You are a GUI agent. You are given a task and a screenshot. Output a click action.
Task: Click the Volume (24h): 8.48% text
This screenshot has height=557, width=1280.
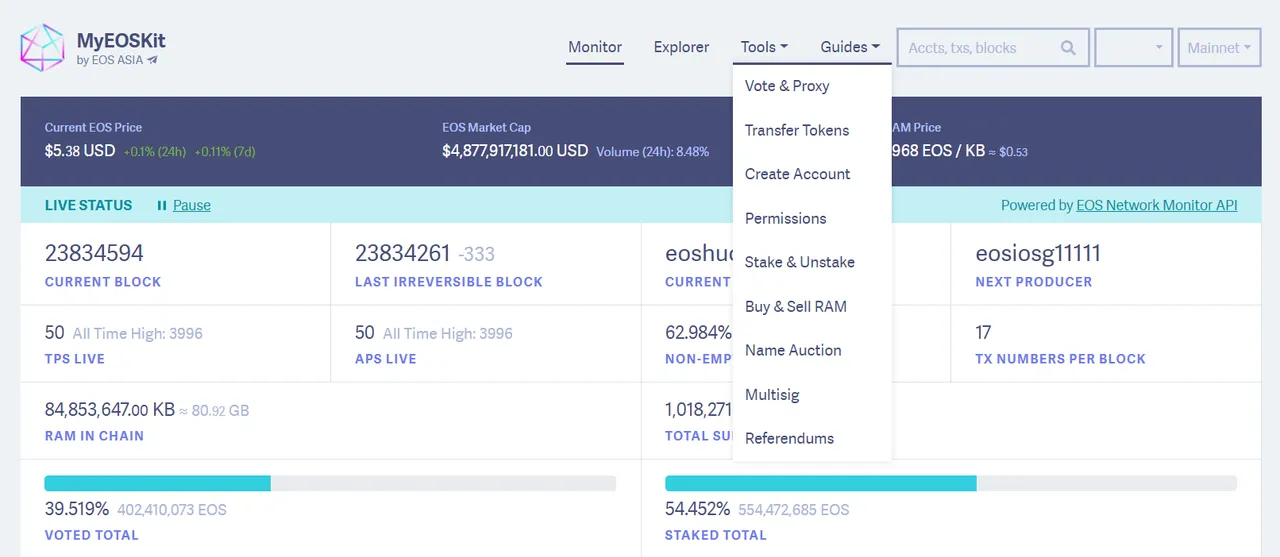tap(653, 152)
